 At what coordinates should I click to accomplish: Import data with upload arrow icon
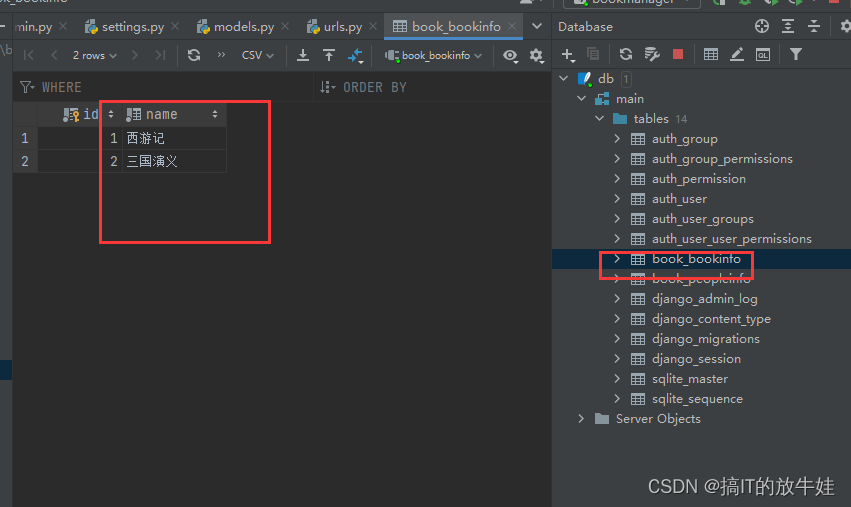tap(329, 55)
